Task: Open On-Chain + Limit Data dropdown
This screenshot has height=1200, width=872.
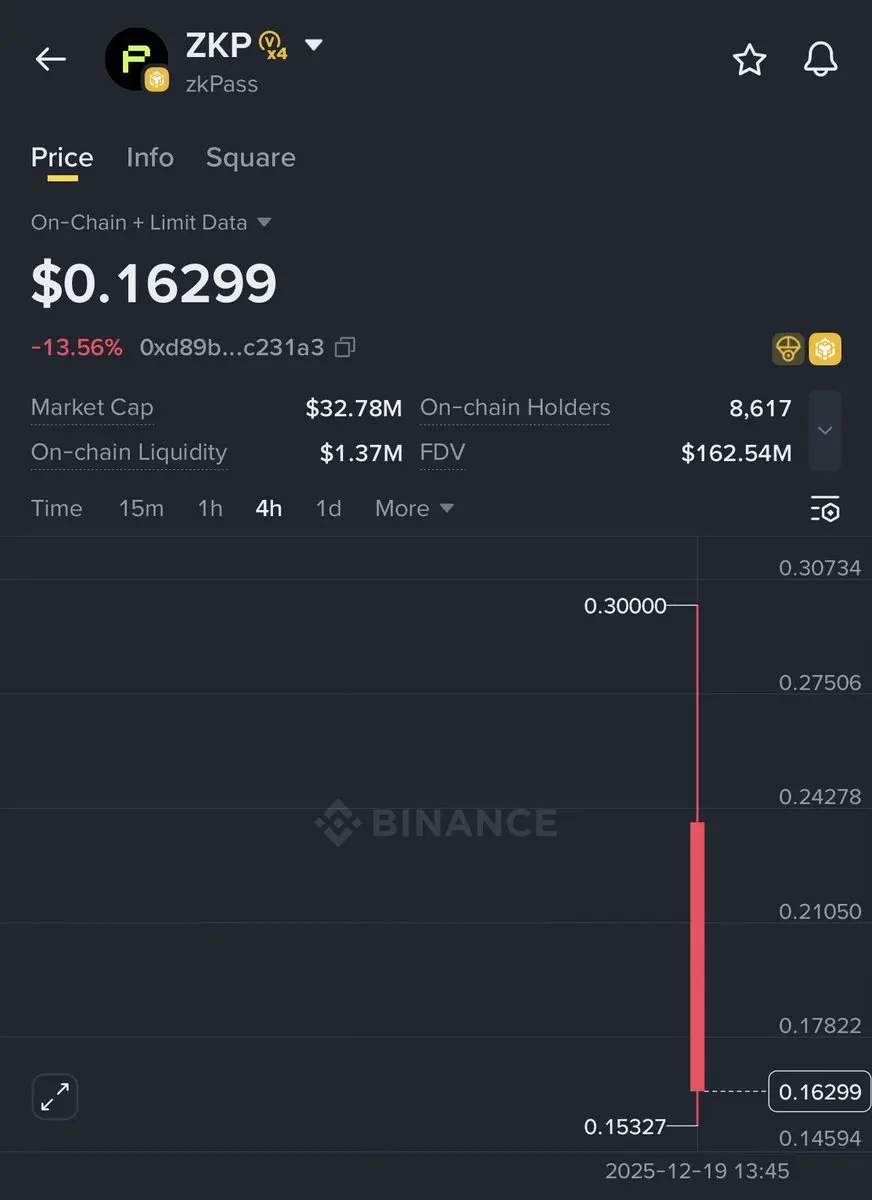Action: (264, 222)
